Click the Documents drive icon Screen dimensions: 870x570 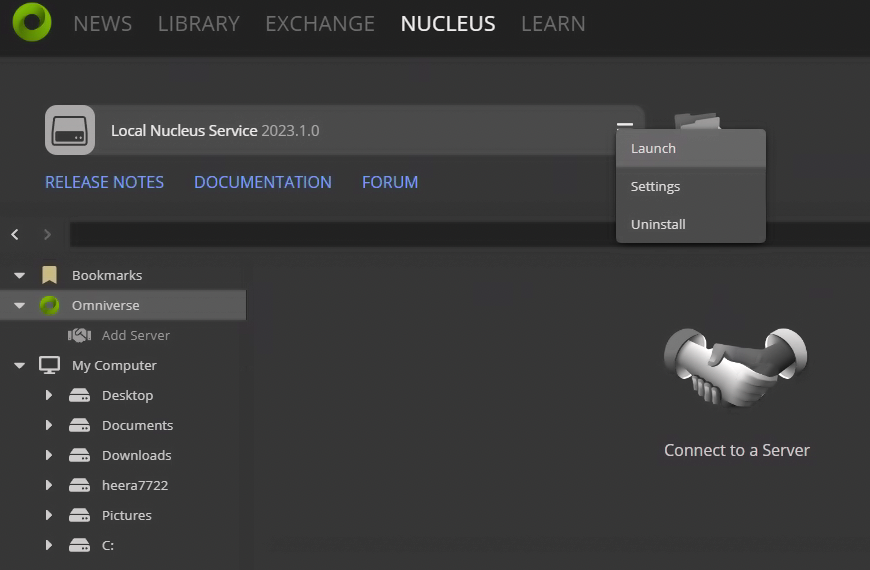click(79, 425)
